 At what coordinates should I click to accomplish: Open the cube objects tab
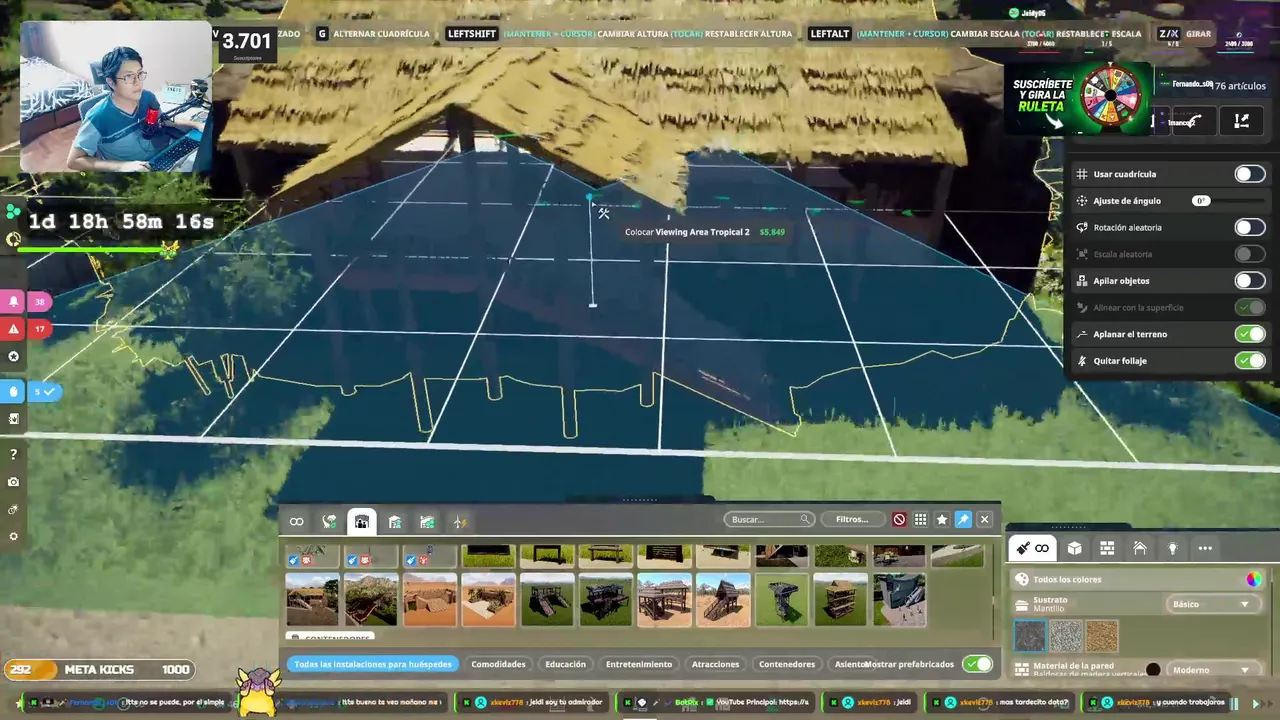(x=1074, y=548)
